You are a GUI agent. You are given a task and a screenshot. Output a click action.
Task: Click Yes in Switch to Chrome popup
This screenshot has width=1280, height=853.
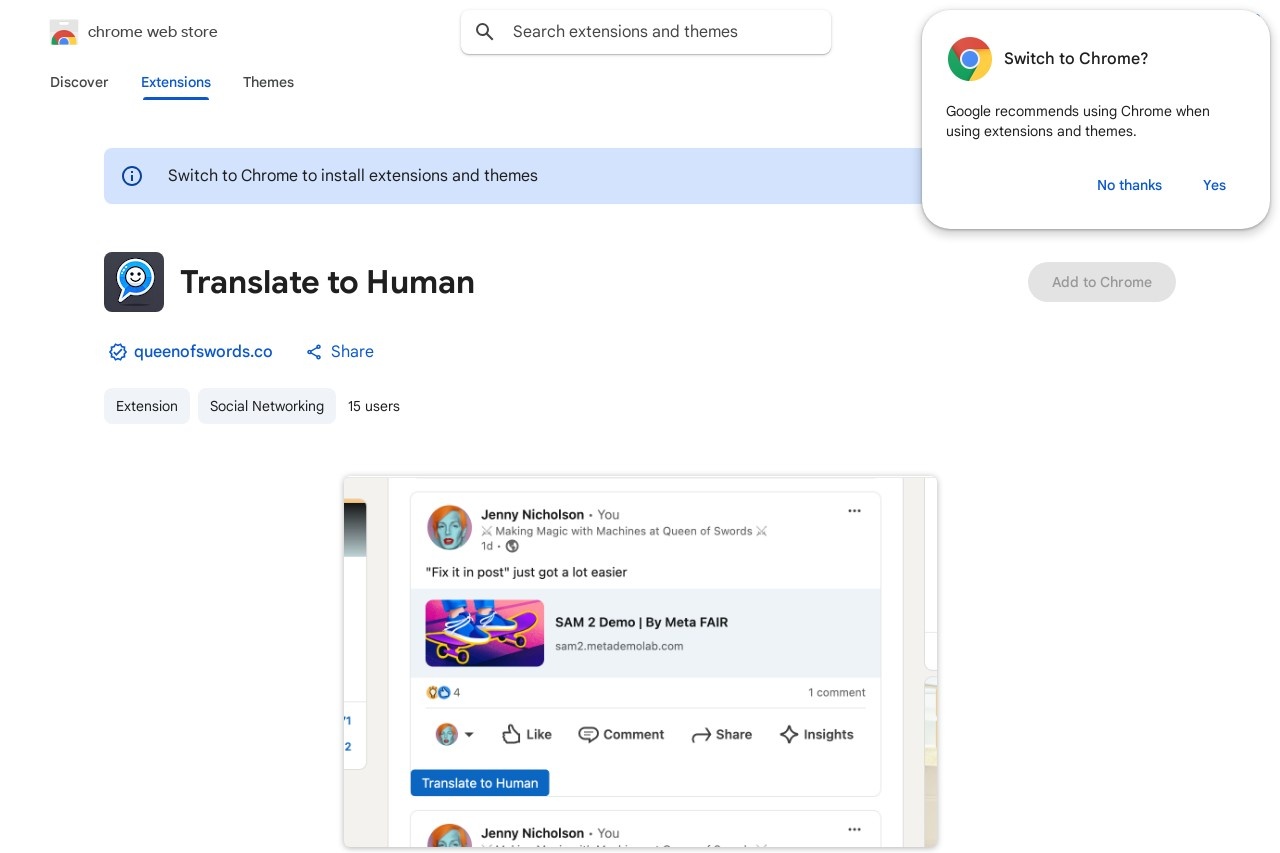(1214, 185)
